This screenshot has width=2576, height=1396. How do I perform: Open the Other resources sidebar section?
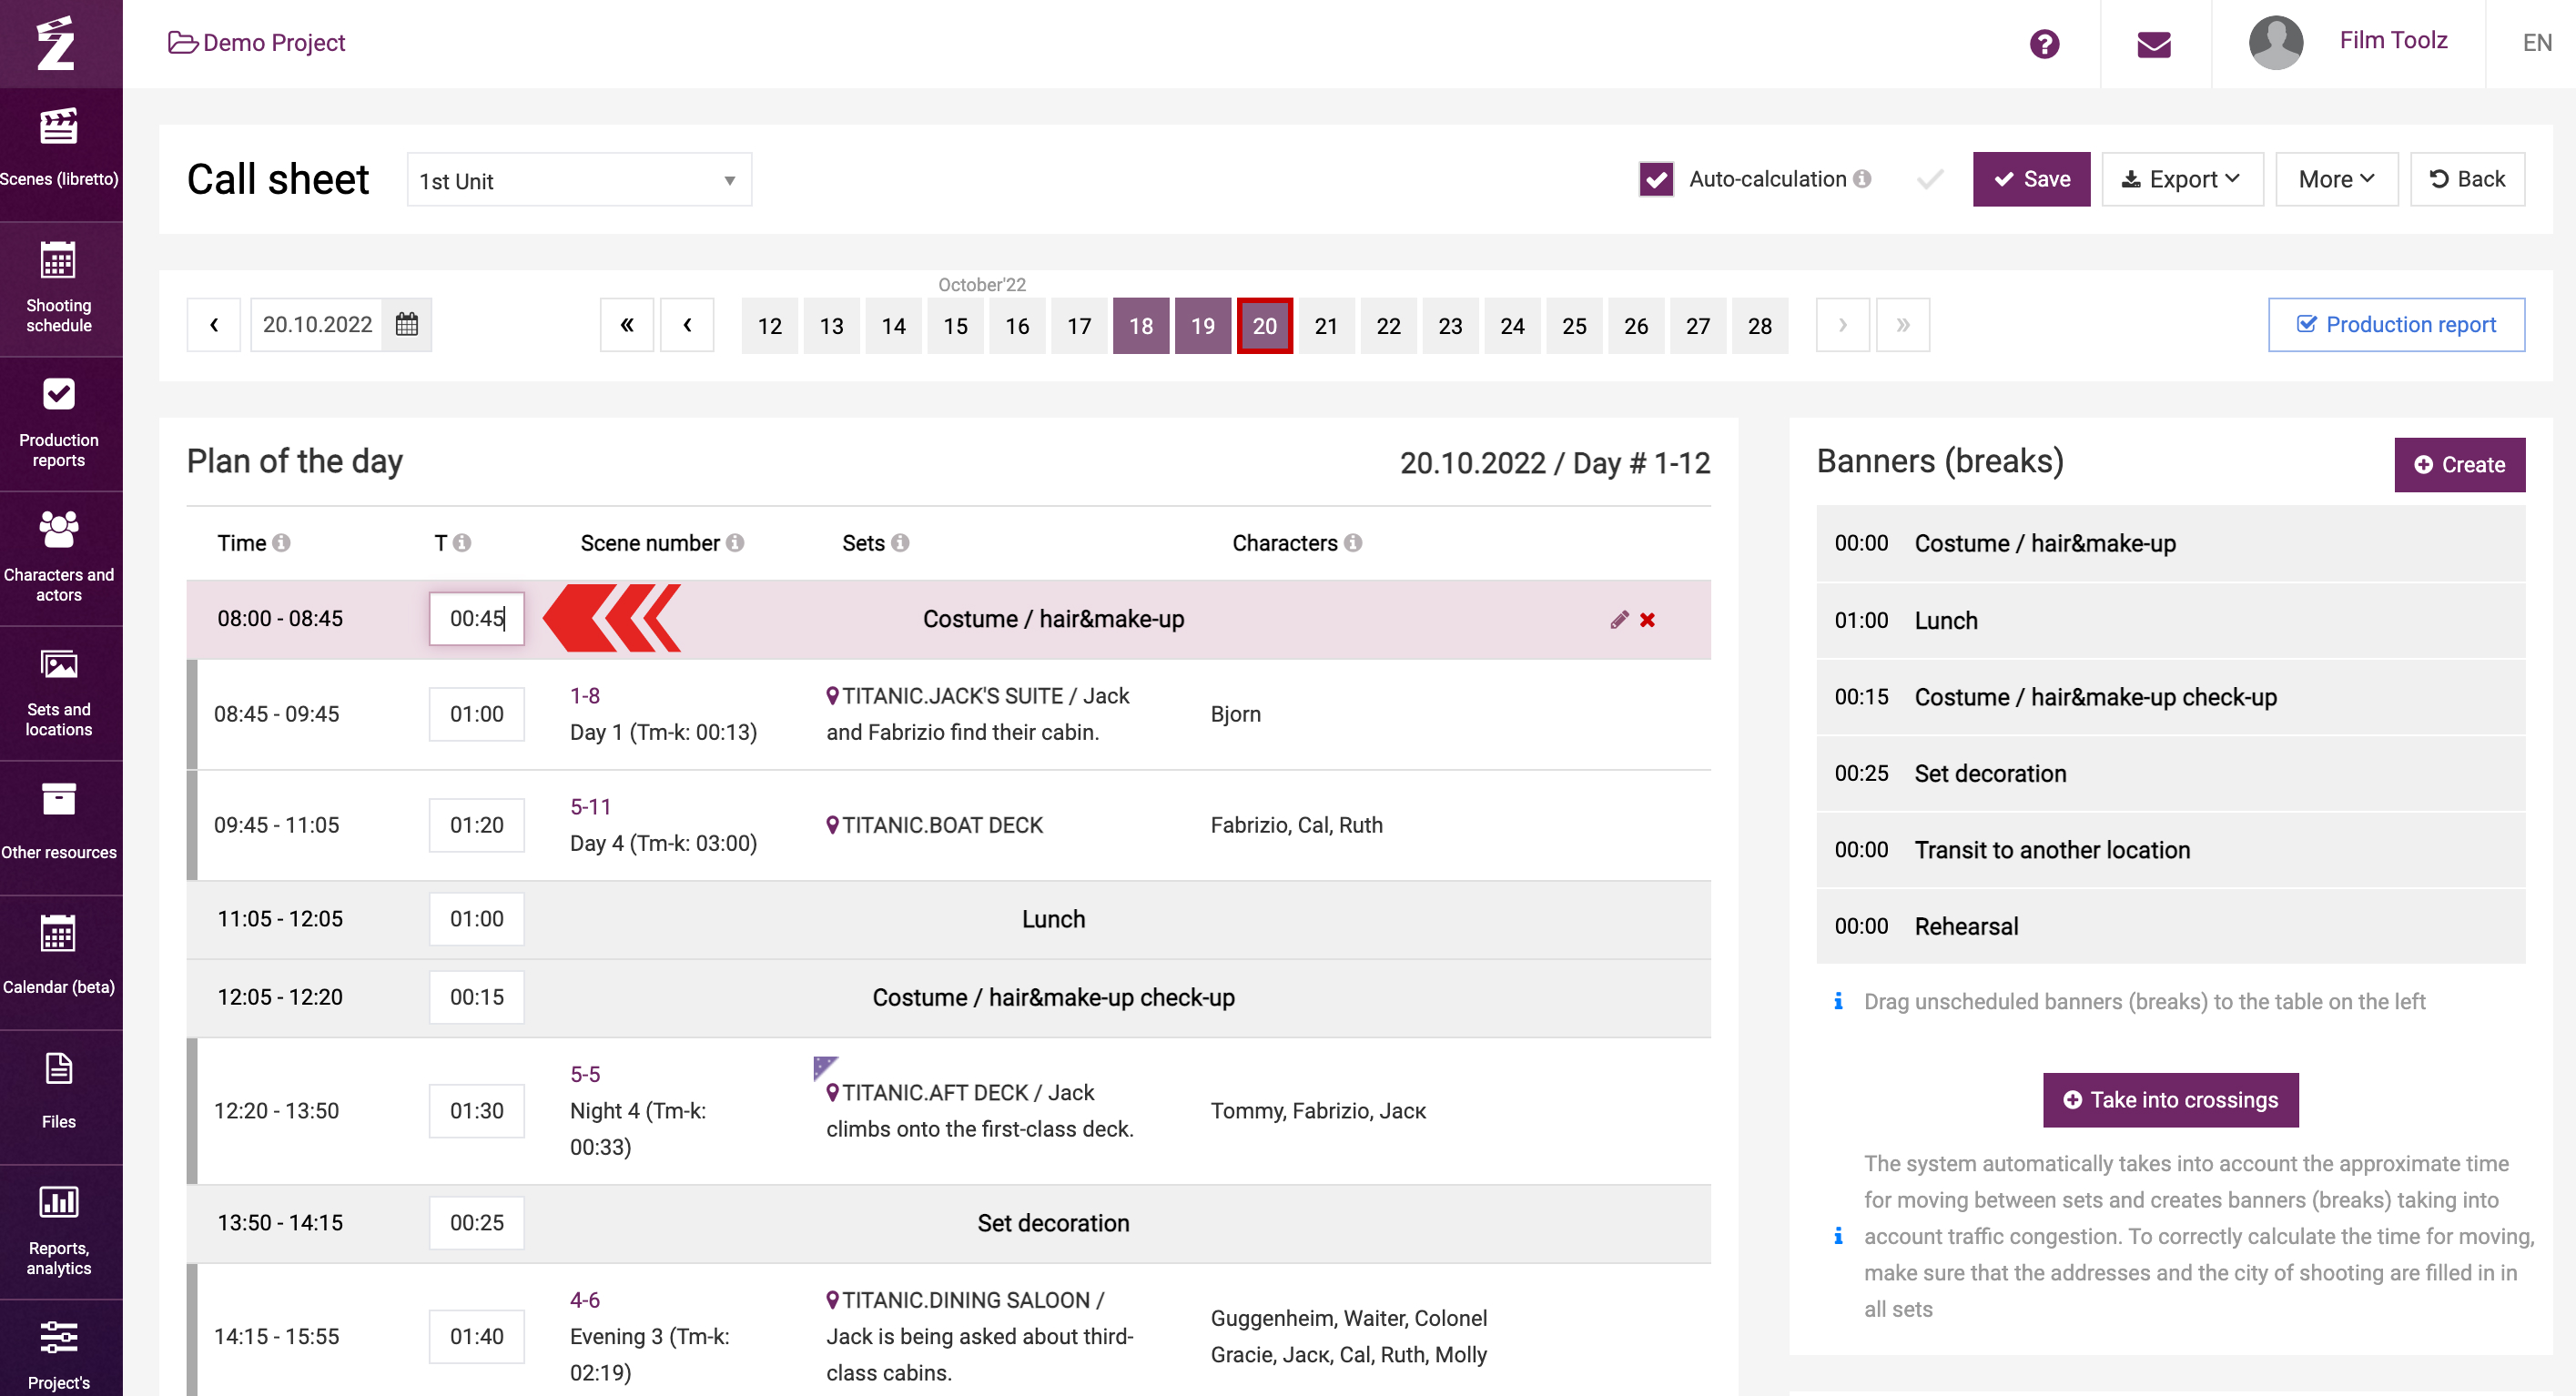[x=60, y=826]
